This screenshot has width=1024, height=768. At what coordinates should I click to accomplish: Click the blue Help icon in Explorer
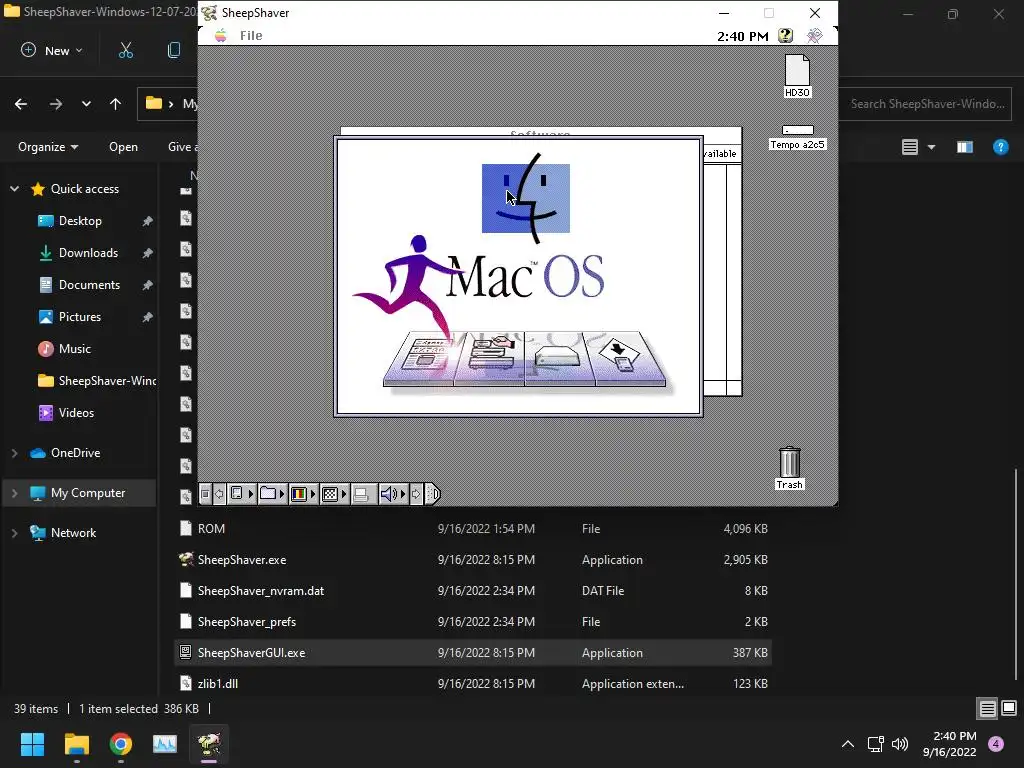(x=1000, y=147)
